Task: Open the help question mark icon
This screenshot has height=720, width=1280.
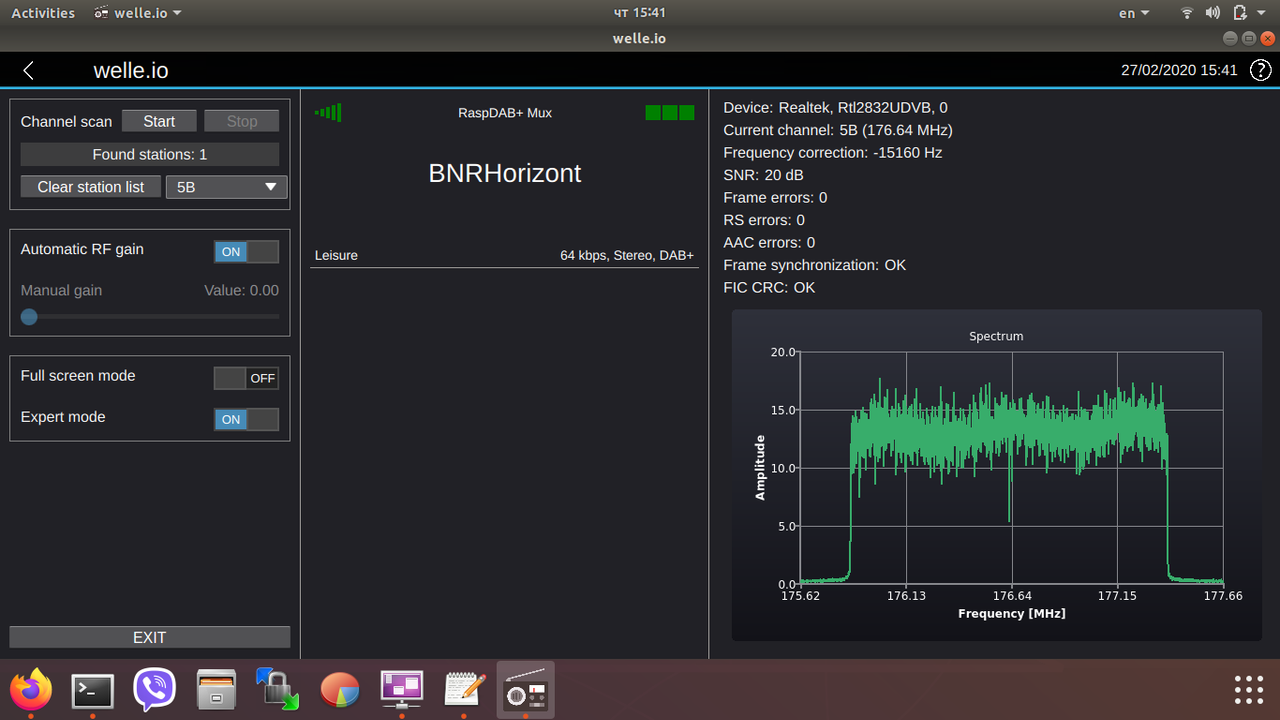Action: point(1261,70)
